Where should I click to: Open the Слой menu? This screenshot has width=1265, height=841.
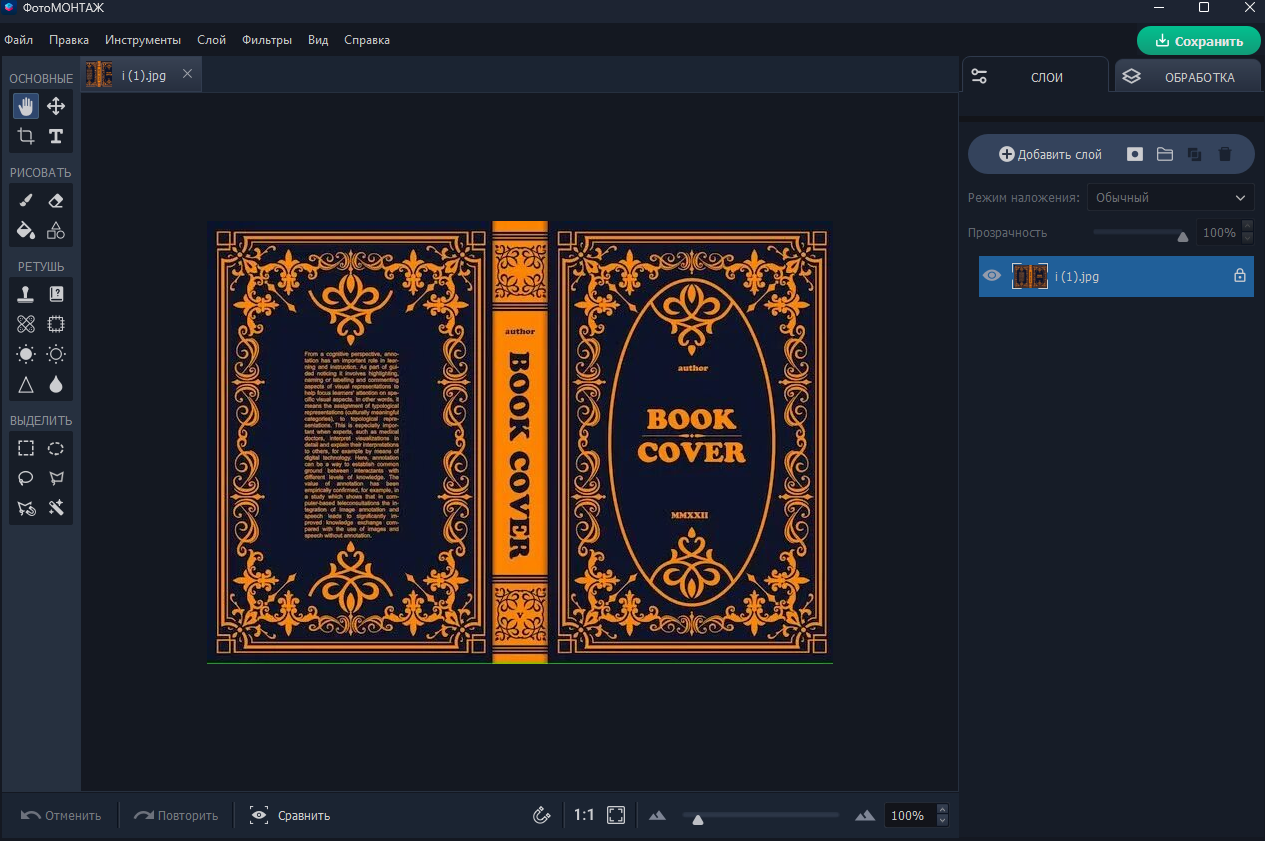[212, 40]
